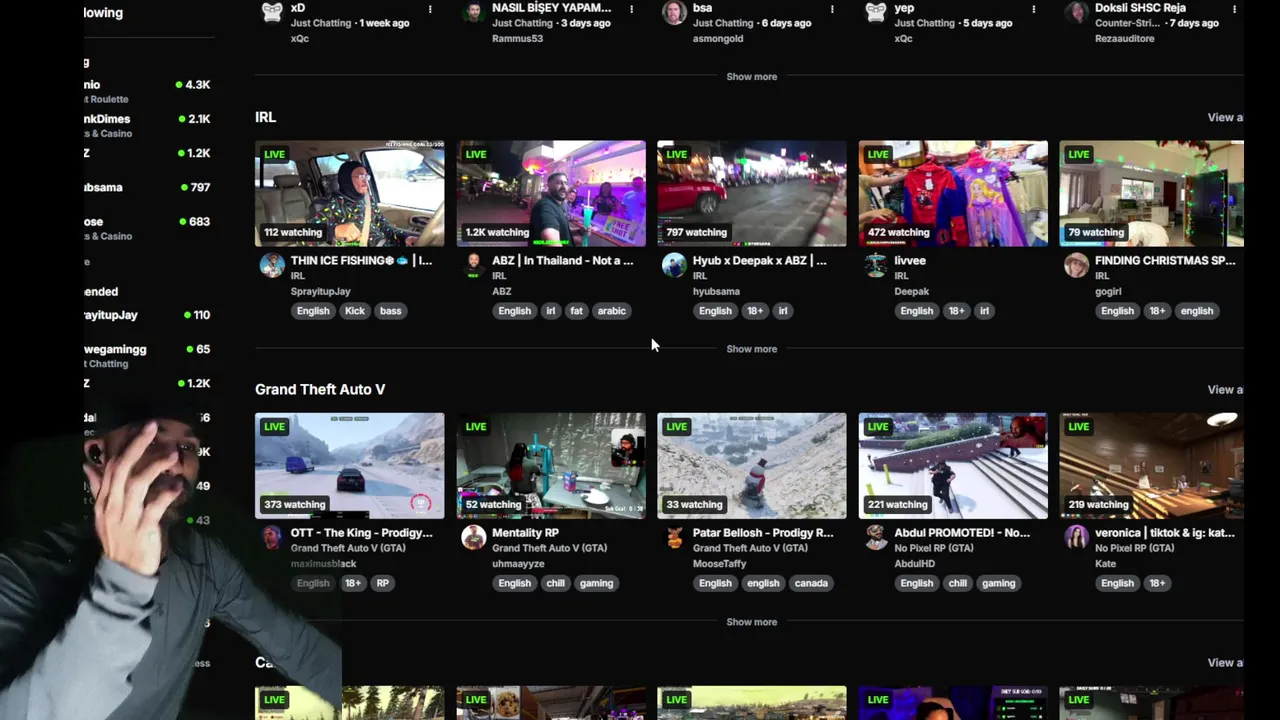Play the THIN ICE FISHING stream thumbnail

click(x=349, y=193)
